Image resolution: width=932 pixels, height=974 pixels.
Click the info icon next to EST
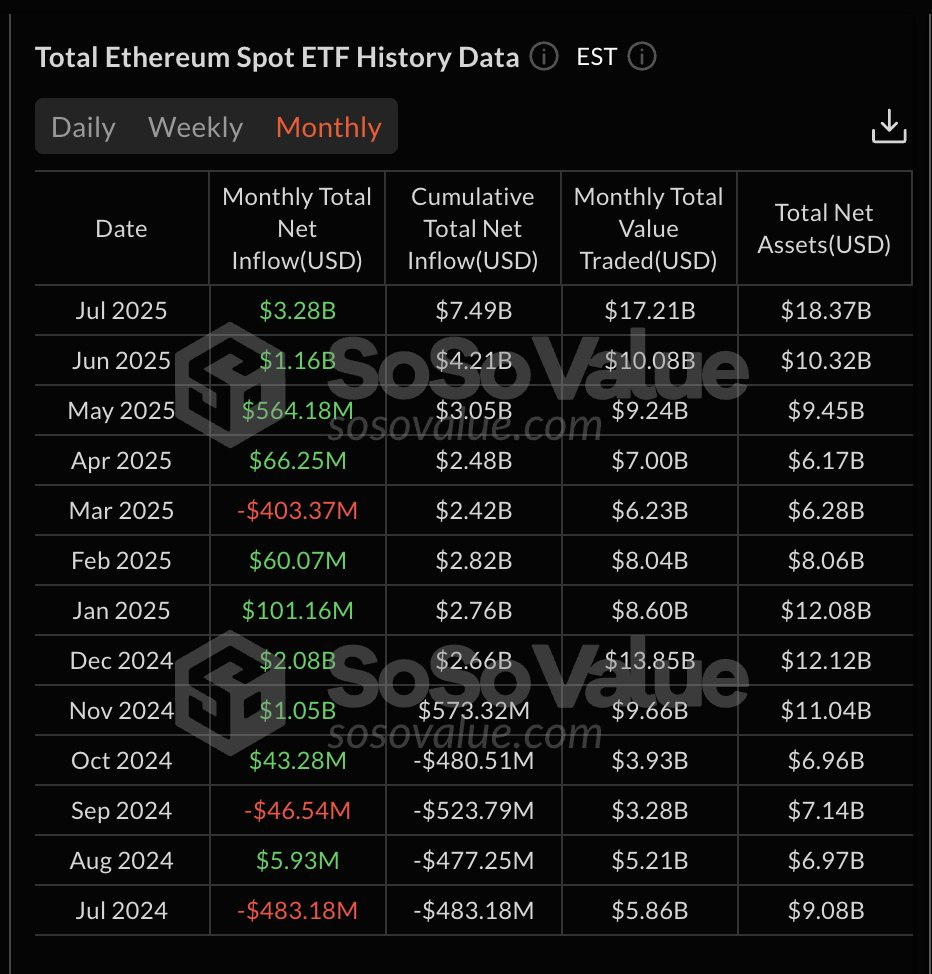[642, 57]
